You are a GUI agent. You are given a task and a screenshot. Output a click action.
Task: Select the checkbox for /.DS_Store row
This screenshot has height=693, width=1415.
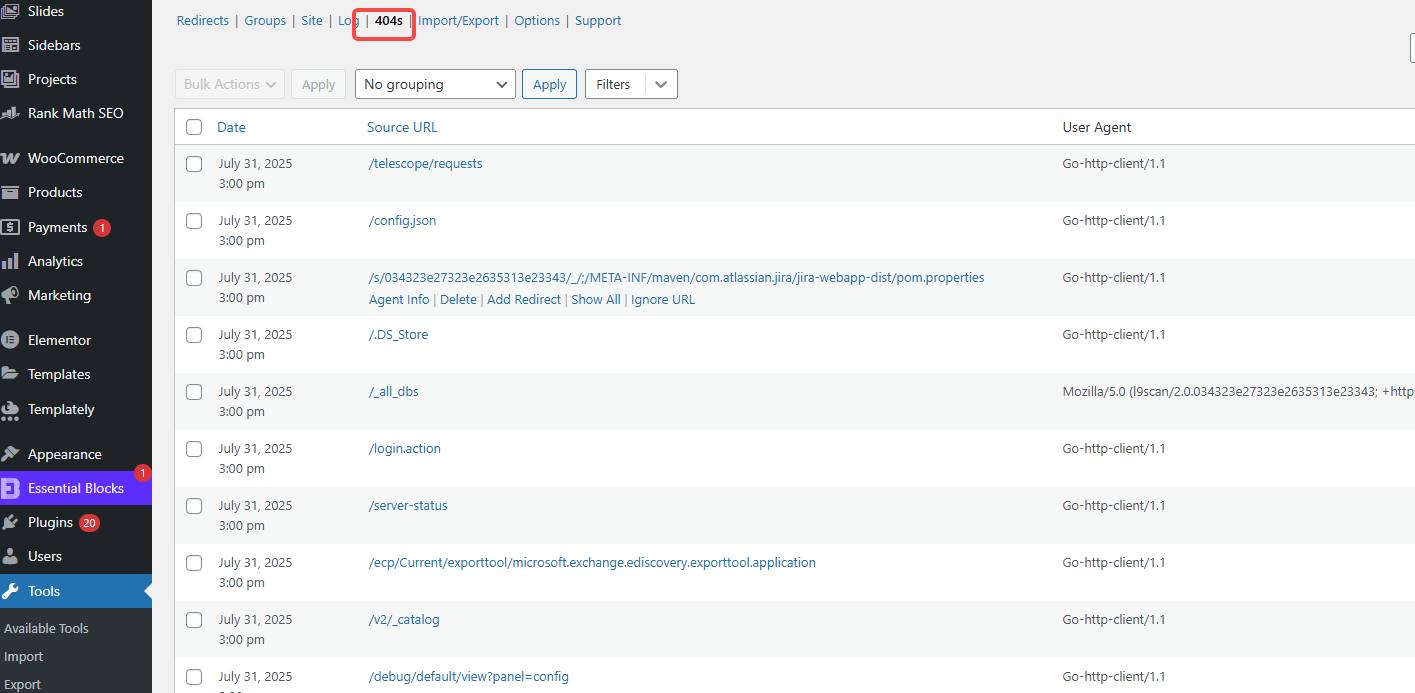[194, 335]
